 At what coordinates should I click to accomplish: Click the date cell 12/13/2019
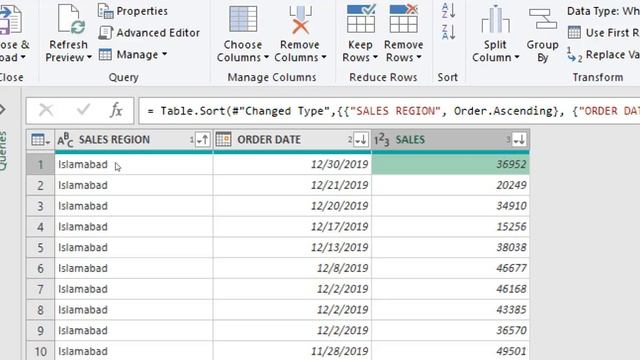[292, 248]
